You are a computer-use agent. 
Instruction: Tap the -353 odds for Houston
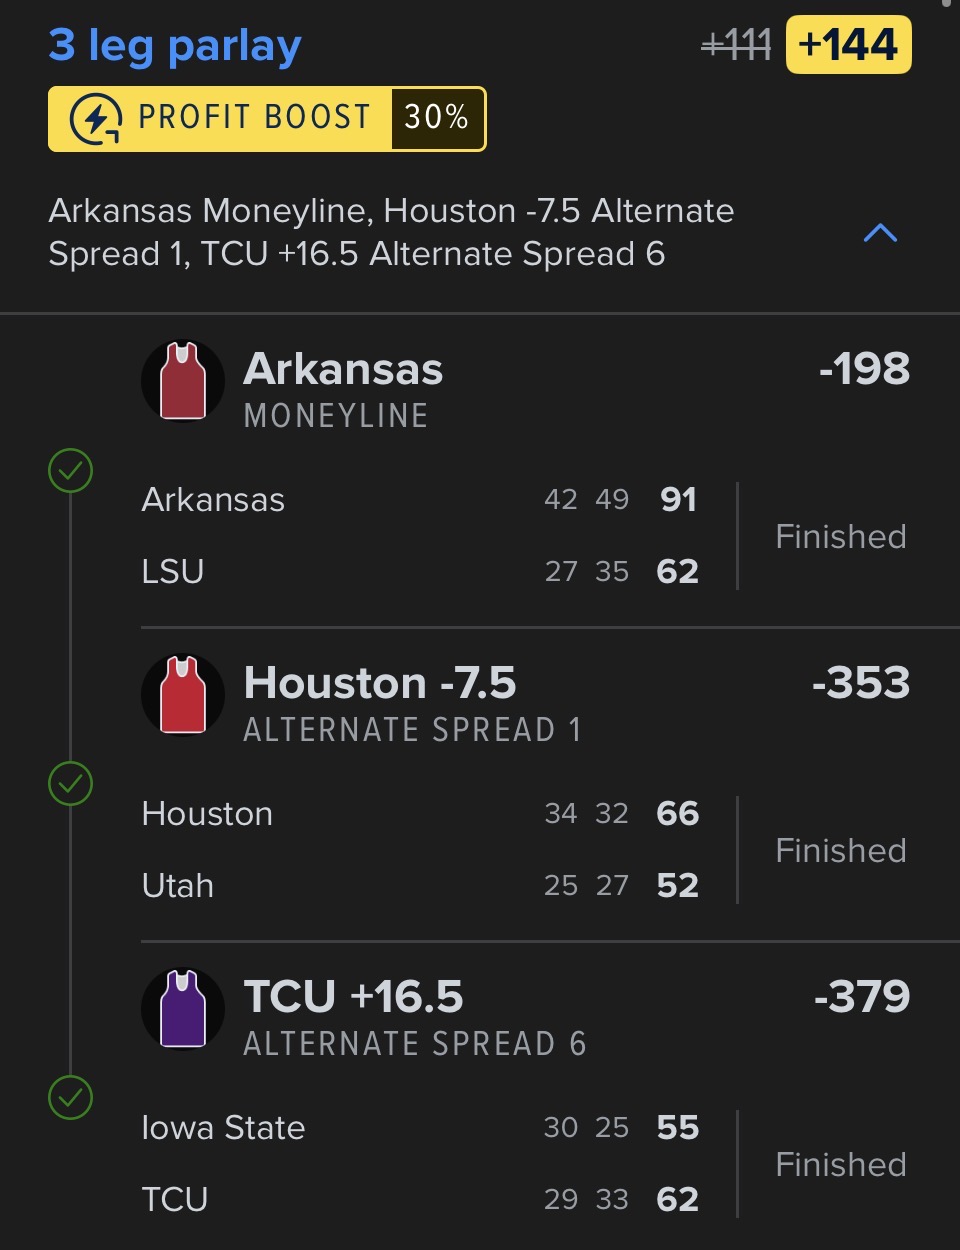point(861,683)
